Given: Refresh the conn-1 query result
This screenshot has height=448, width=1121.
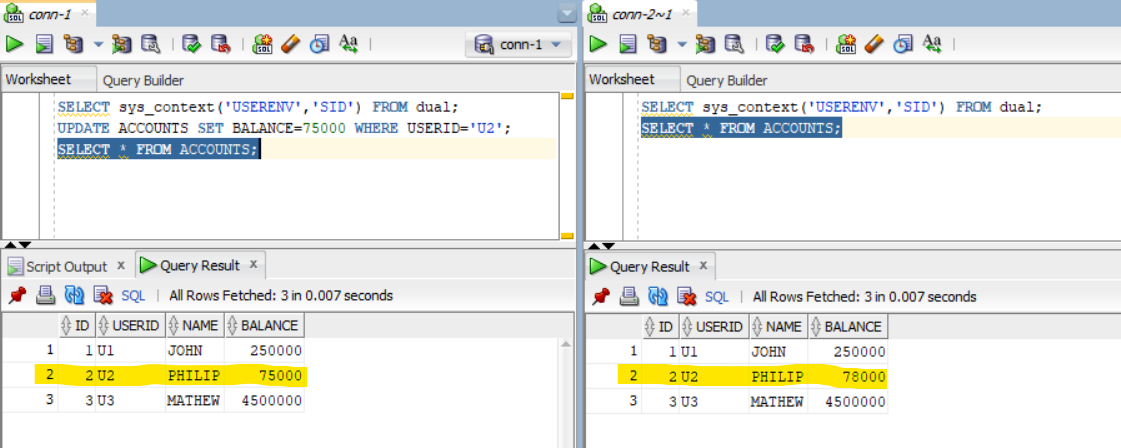Looking at the screenshot, I should click(x=74, y=295).
